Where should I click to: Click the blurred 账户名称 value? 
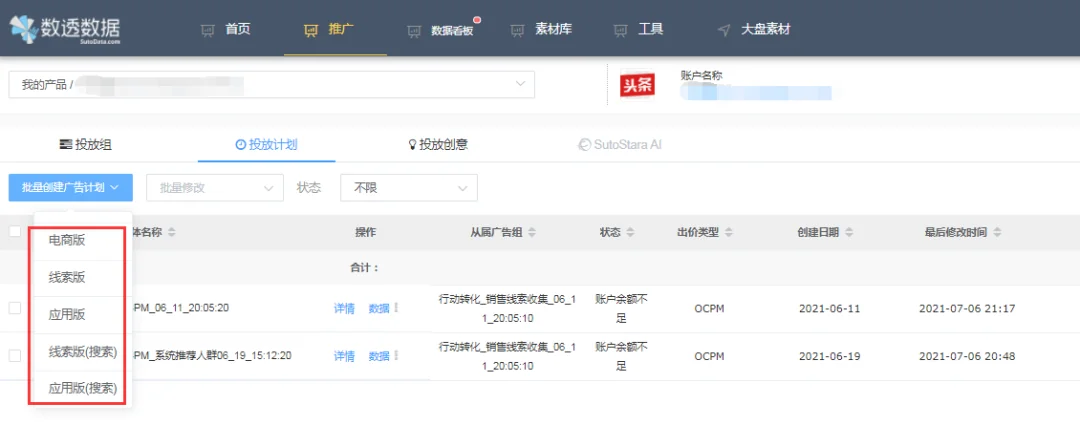pos(756,92)
